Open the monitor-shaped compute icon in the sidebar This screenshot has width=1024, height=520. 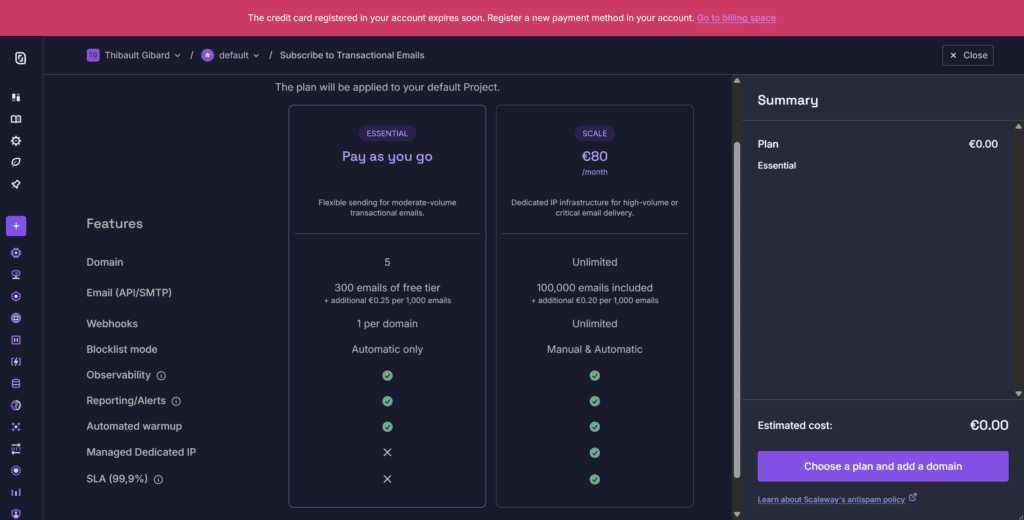pos(16,274)
